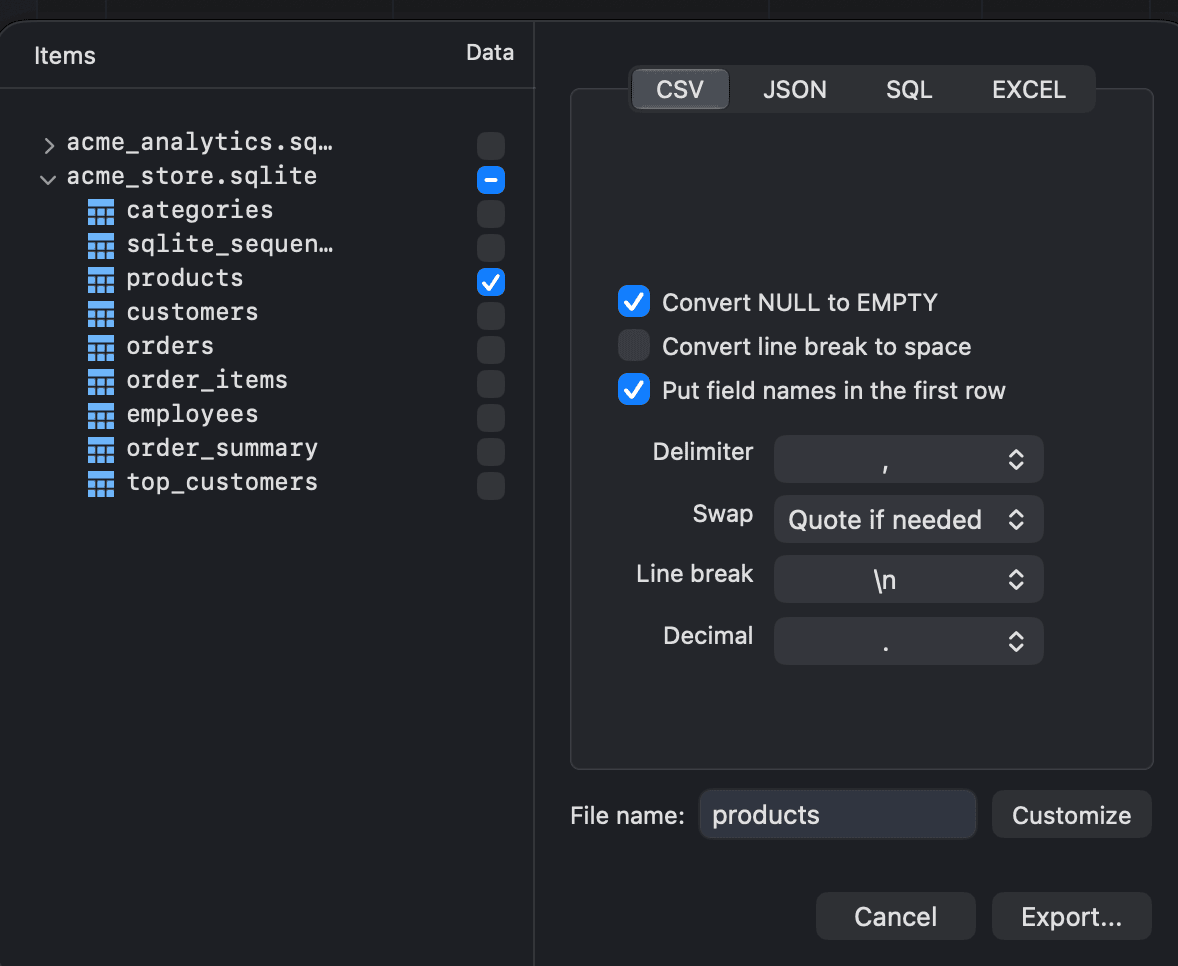Click the Customize button
This screenshot has height=966, width=1178.
1071,814
